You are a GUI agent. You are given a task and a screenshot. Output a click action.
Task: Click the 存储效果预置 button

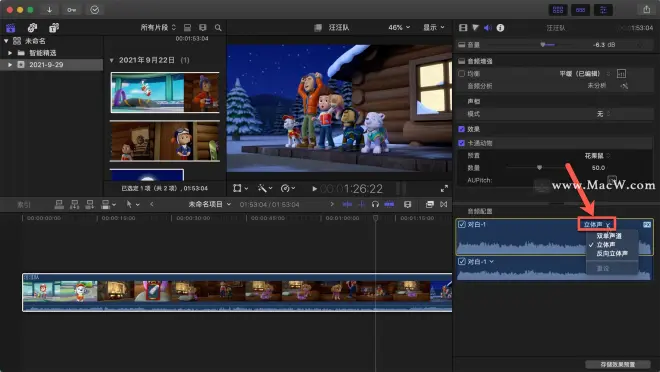[x=617, y=364]
